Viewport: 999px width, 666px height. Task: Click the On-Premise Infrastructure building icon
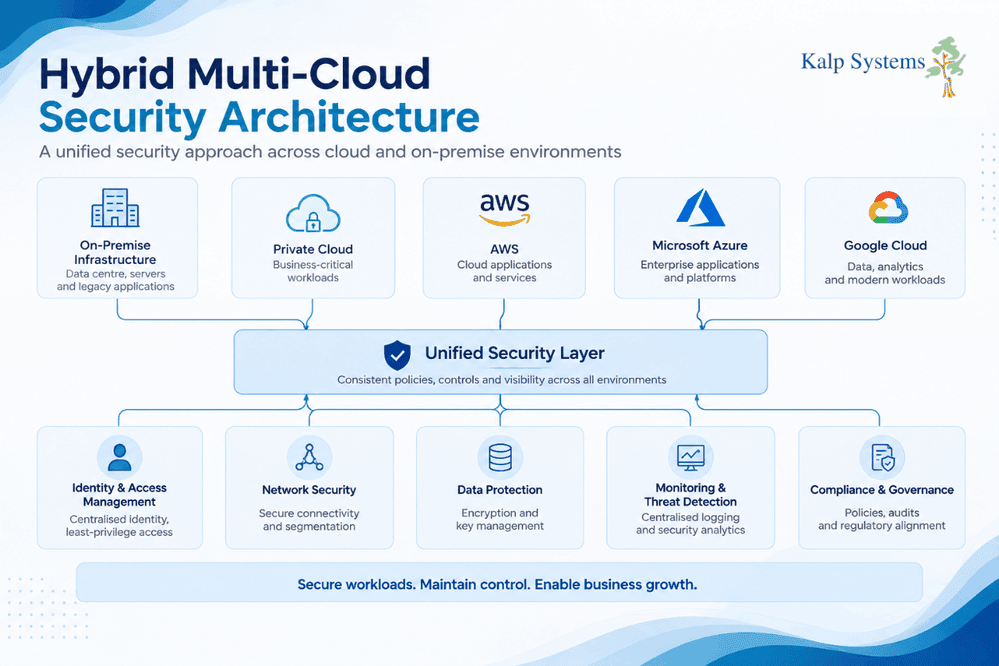pos(115,208)
